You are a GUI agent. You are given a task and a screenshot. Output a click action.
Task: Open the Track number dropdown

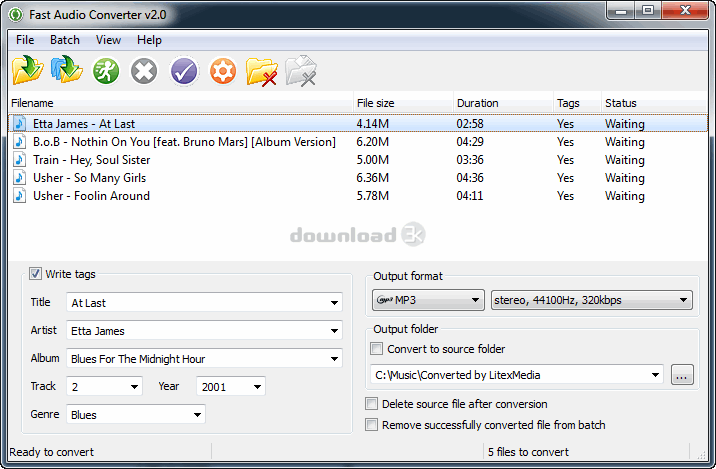pos(134,387)
